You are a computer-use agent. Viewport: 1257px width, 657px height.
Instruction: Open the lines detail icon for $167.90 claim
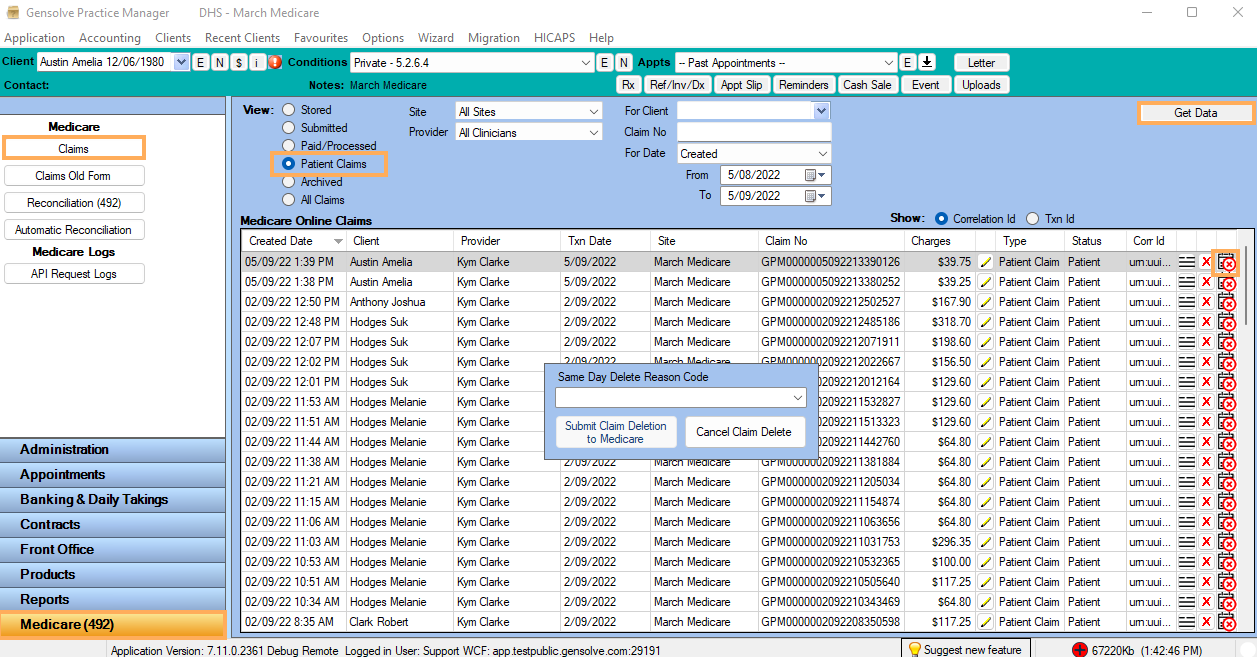tap(1187, 302)
